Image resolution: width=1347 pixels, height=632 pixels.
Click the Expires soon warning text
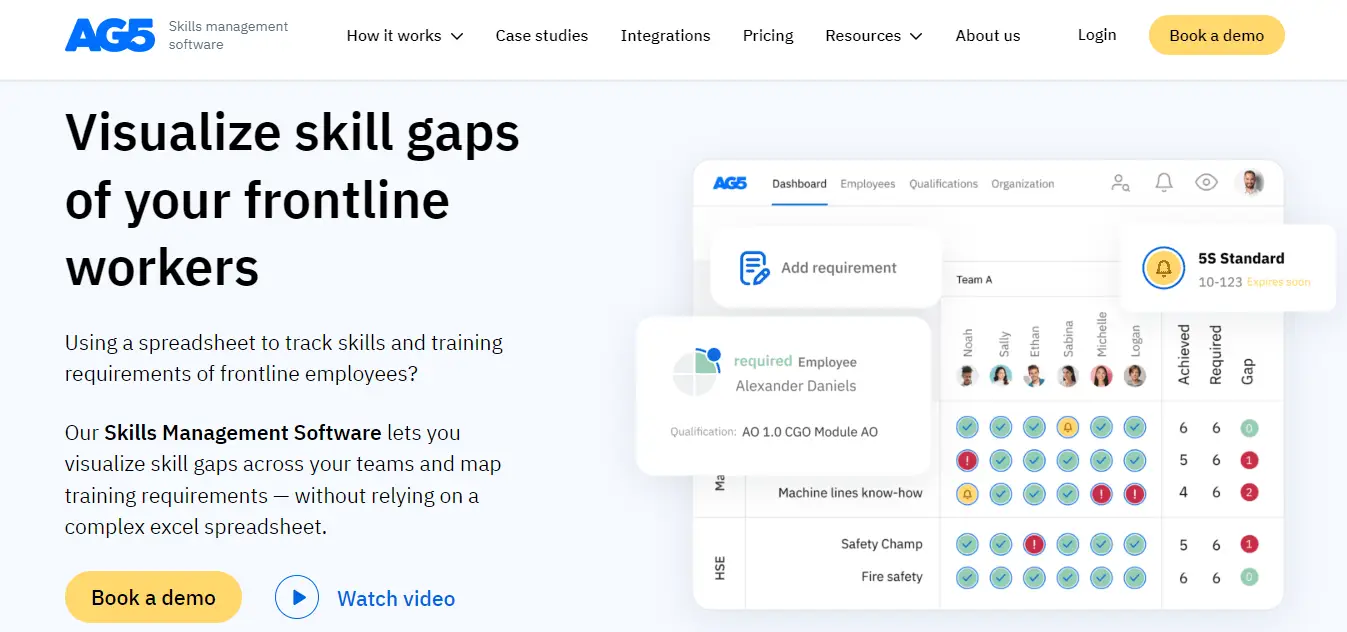1278,282
